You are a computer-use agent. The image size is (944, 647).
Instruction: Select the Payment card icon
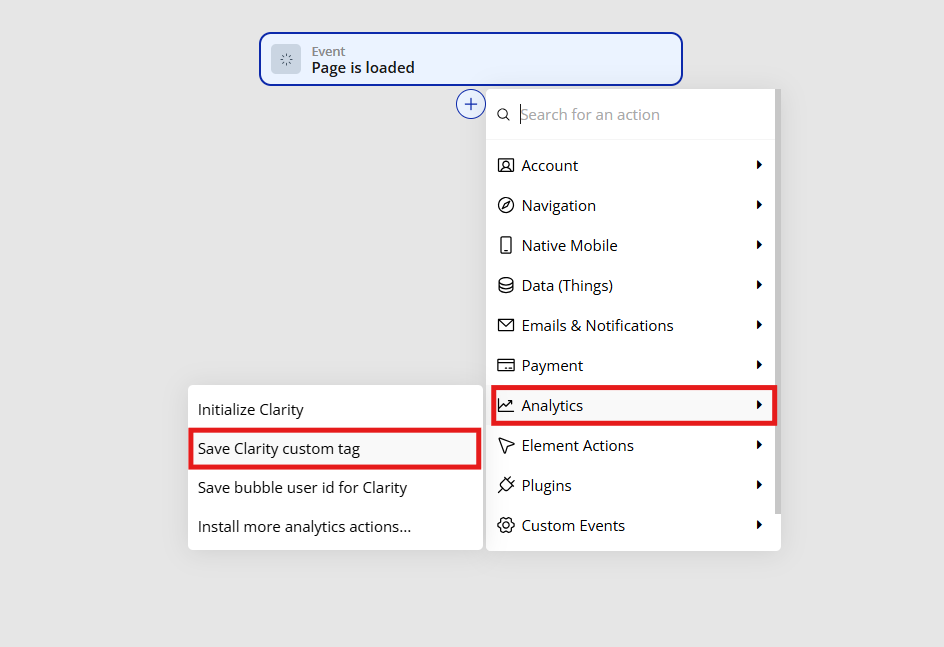point(506,365)
